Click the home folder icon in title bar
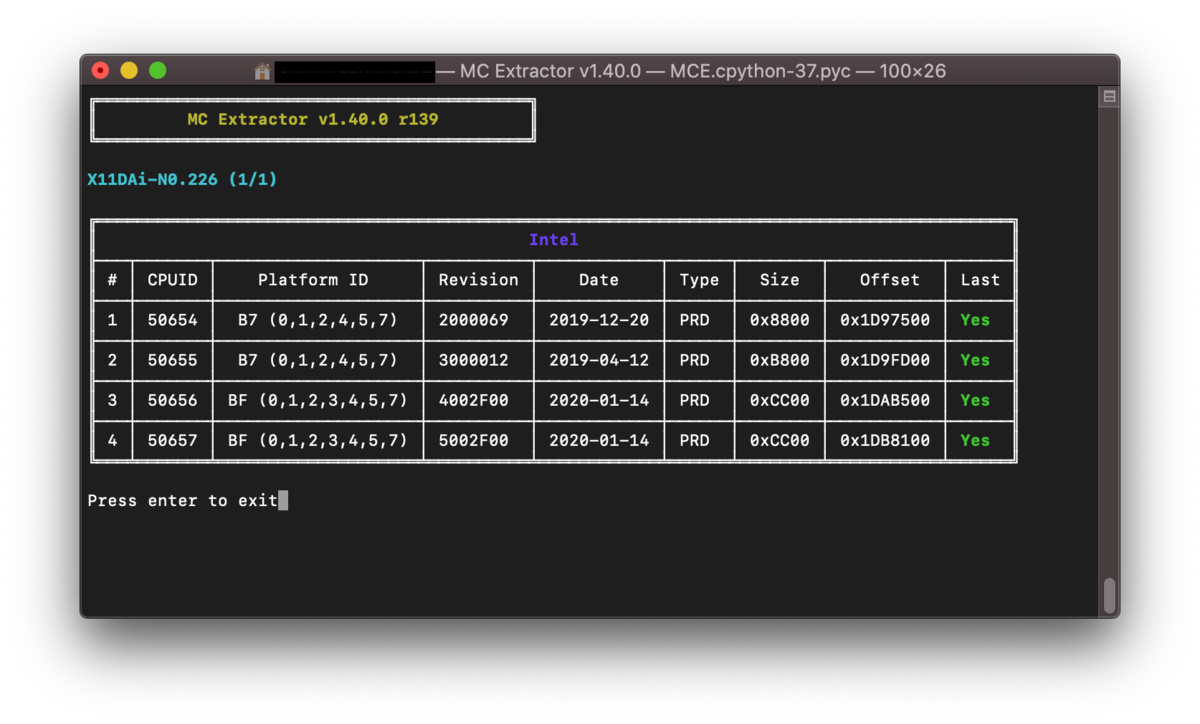Image resolution: width=1200 pixels, height=724 pixels. point(262,71)
